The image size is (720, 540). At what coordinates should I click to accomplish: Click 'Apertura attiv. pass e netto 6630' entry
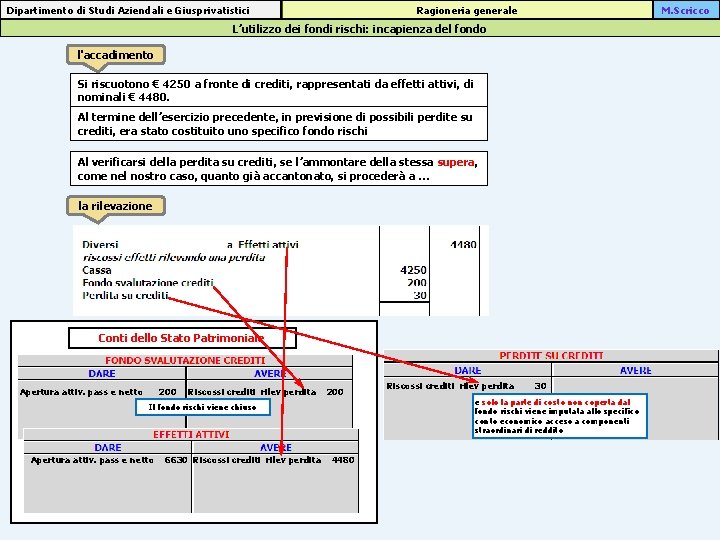coord(109,460)
